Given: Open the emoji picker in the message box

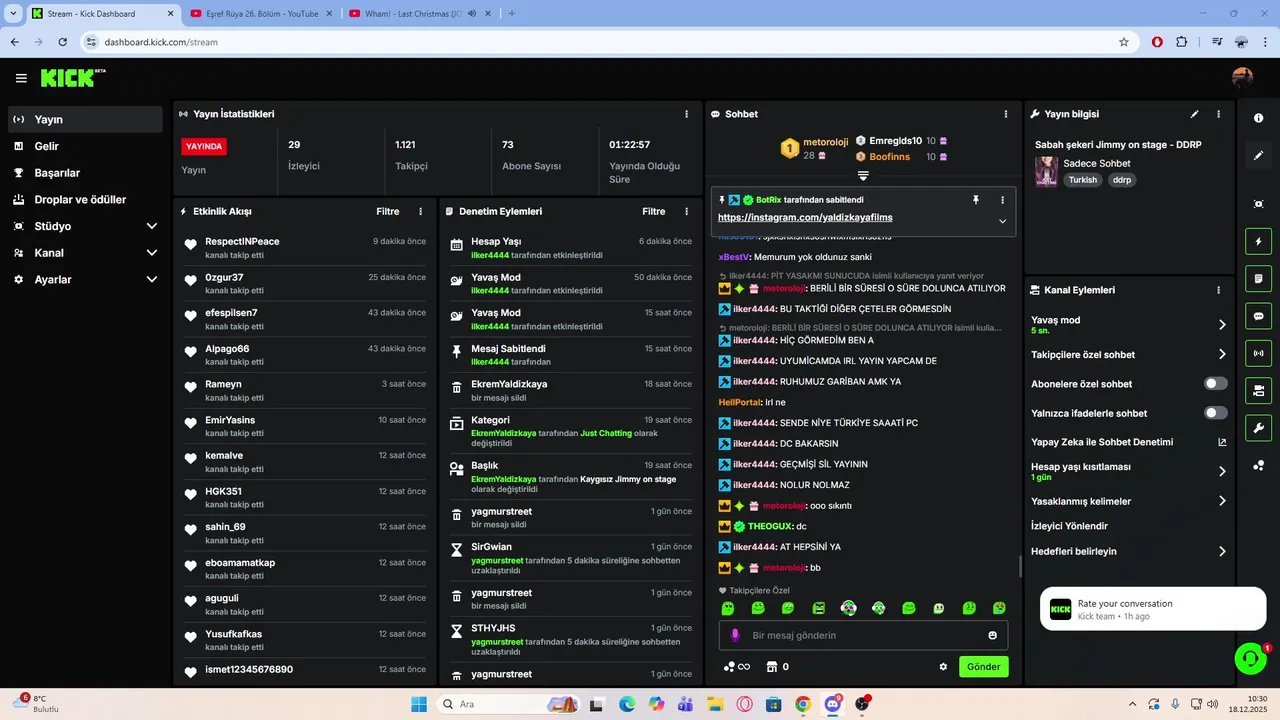Looking at the screenshot, I should click(992, 635).
